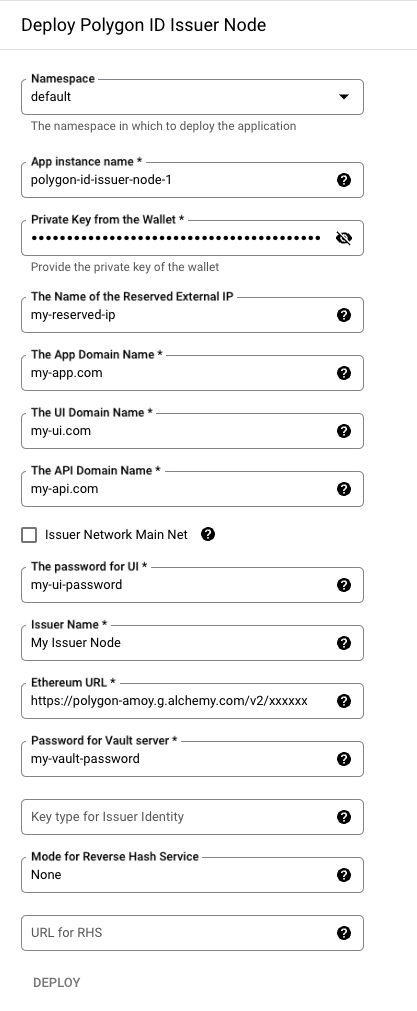This screenshot has height=1011, width=417.
Task: Click the DEPLOY button
Action: click(x=57, y=983)
